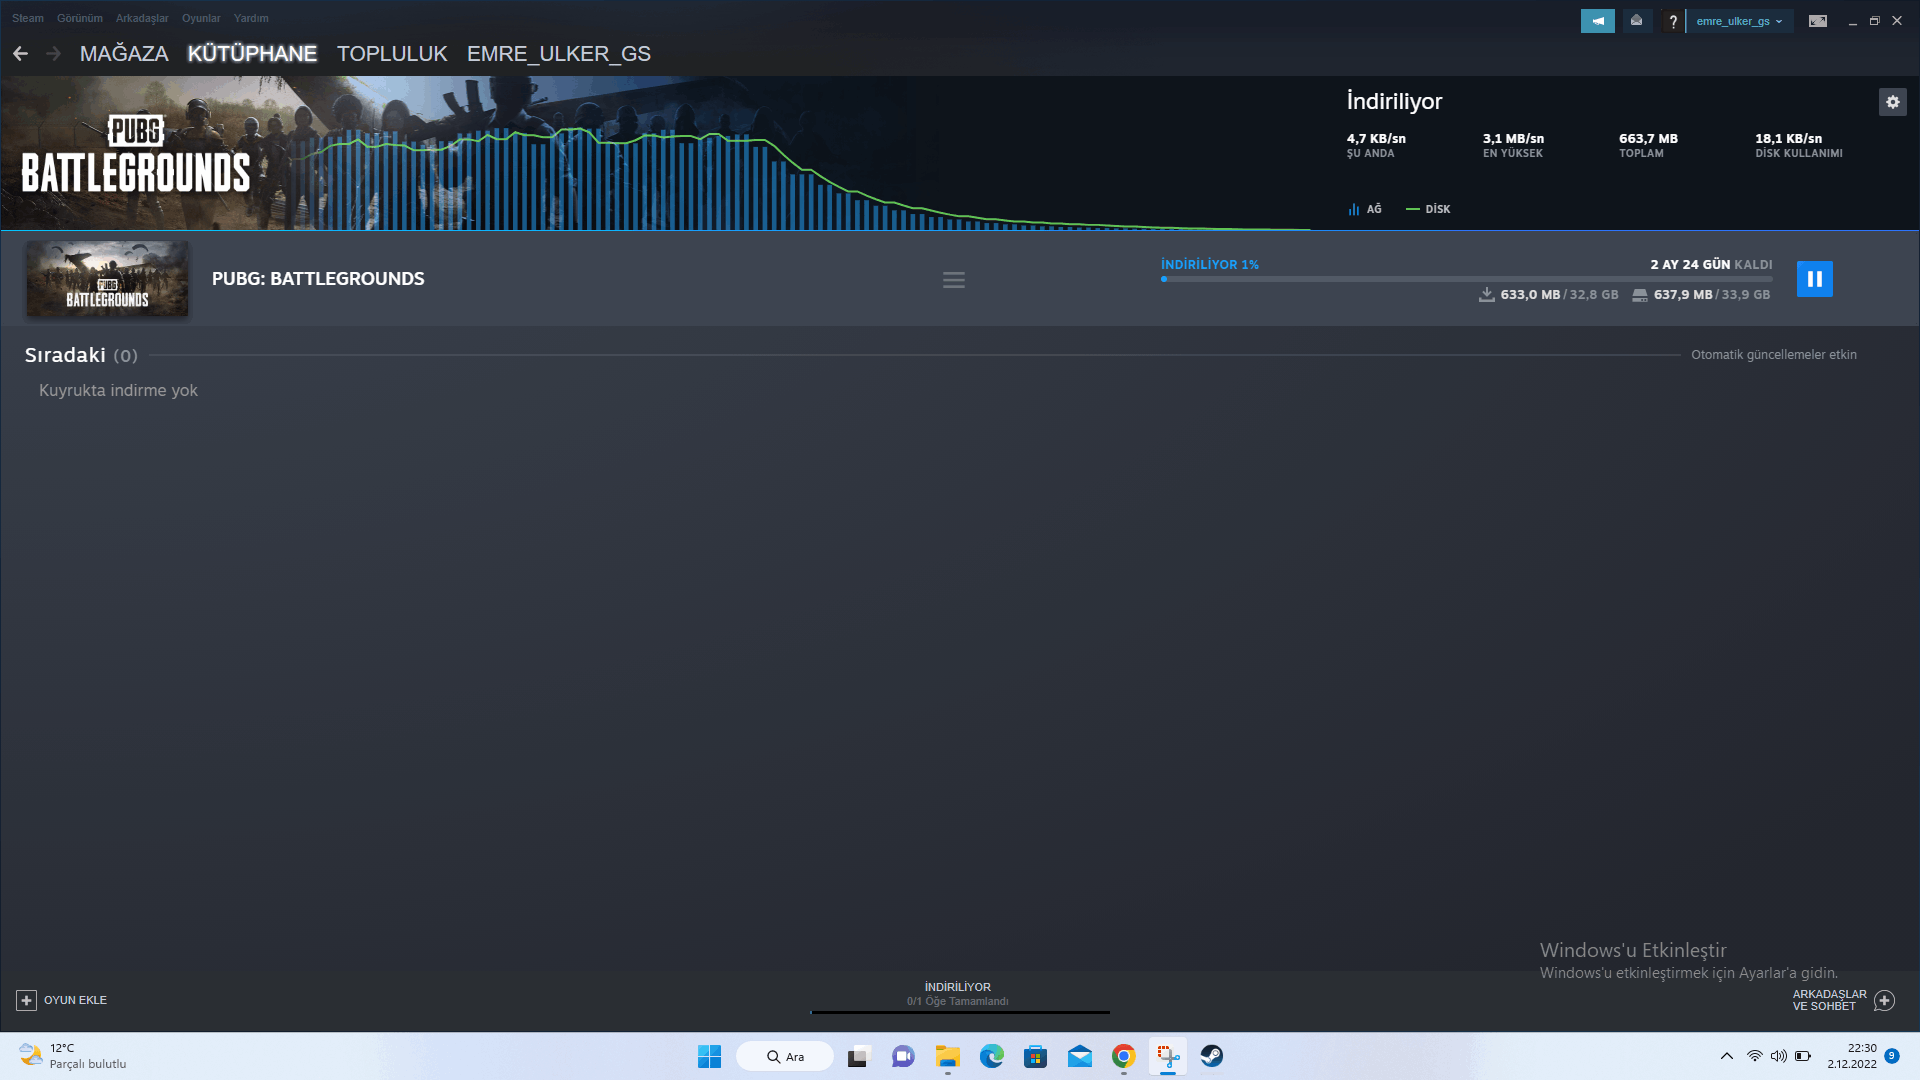Toggle the DİSK graph legend
This screenshot has width=1920, height=1080.
tap(1428, 209)
